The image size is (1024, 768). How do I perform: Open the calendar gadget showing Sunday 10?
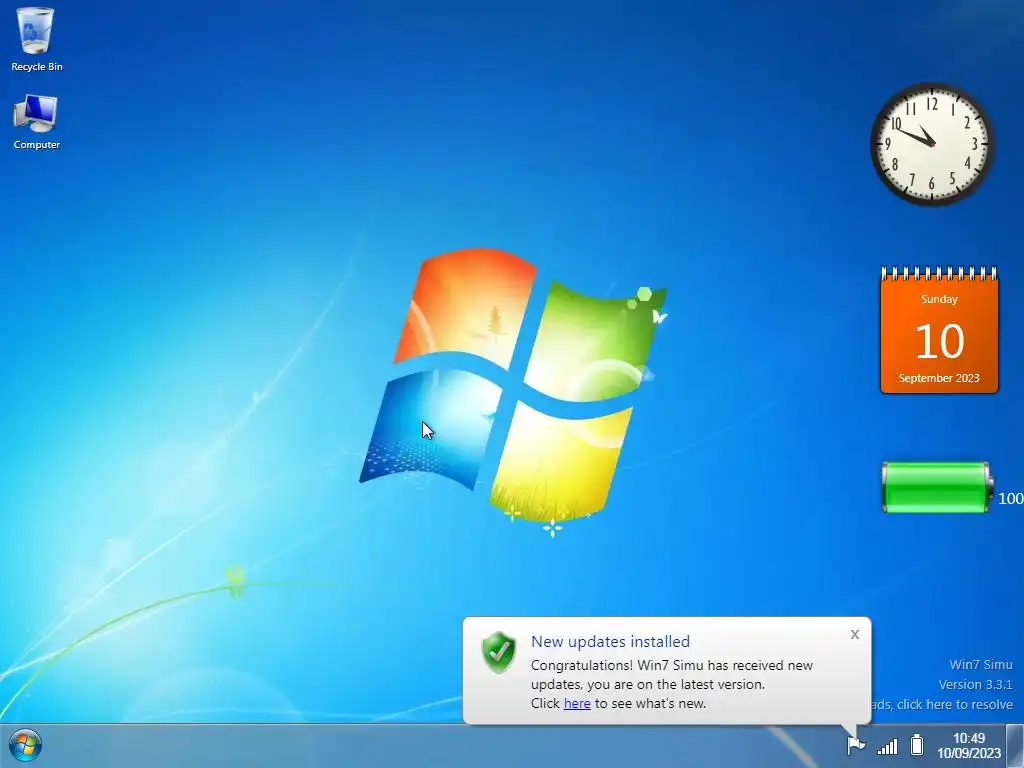(x=939, y=330)
